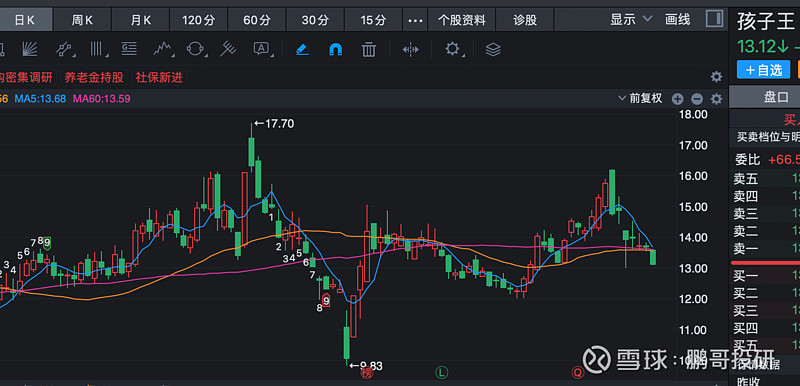Select the pitchfork rake drawing tool
800x386 pixels.
point(229,49)
